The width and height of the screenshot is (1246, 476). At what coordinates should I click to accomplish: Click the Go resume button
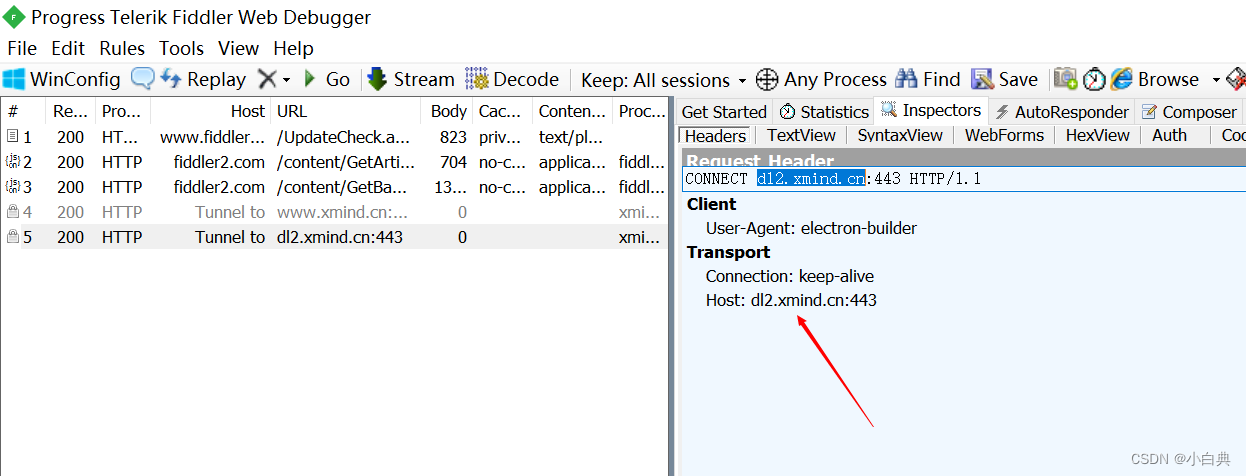[326, 79]
